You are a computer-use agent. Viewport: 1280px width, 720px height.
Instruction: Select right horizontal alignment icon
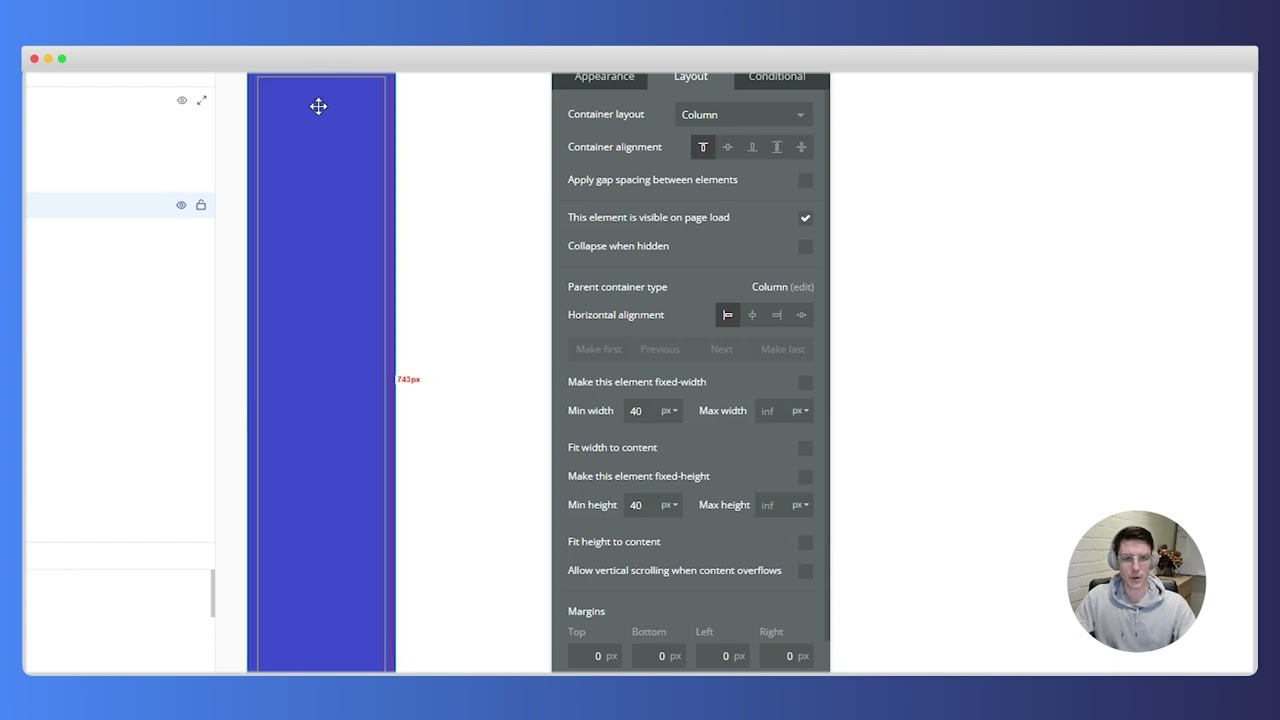(777, 315)
